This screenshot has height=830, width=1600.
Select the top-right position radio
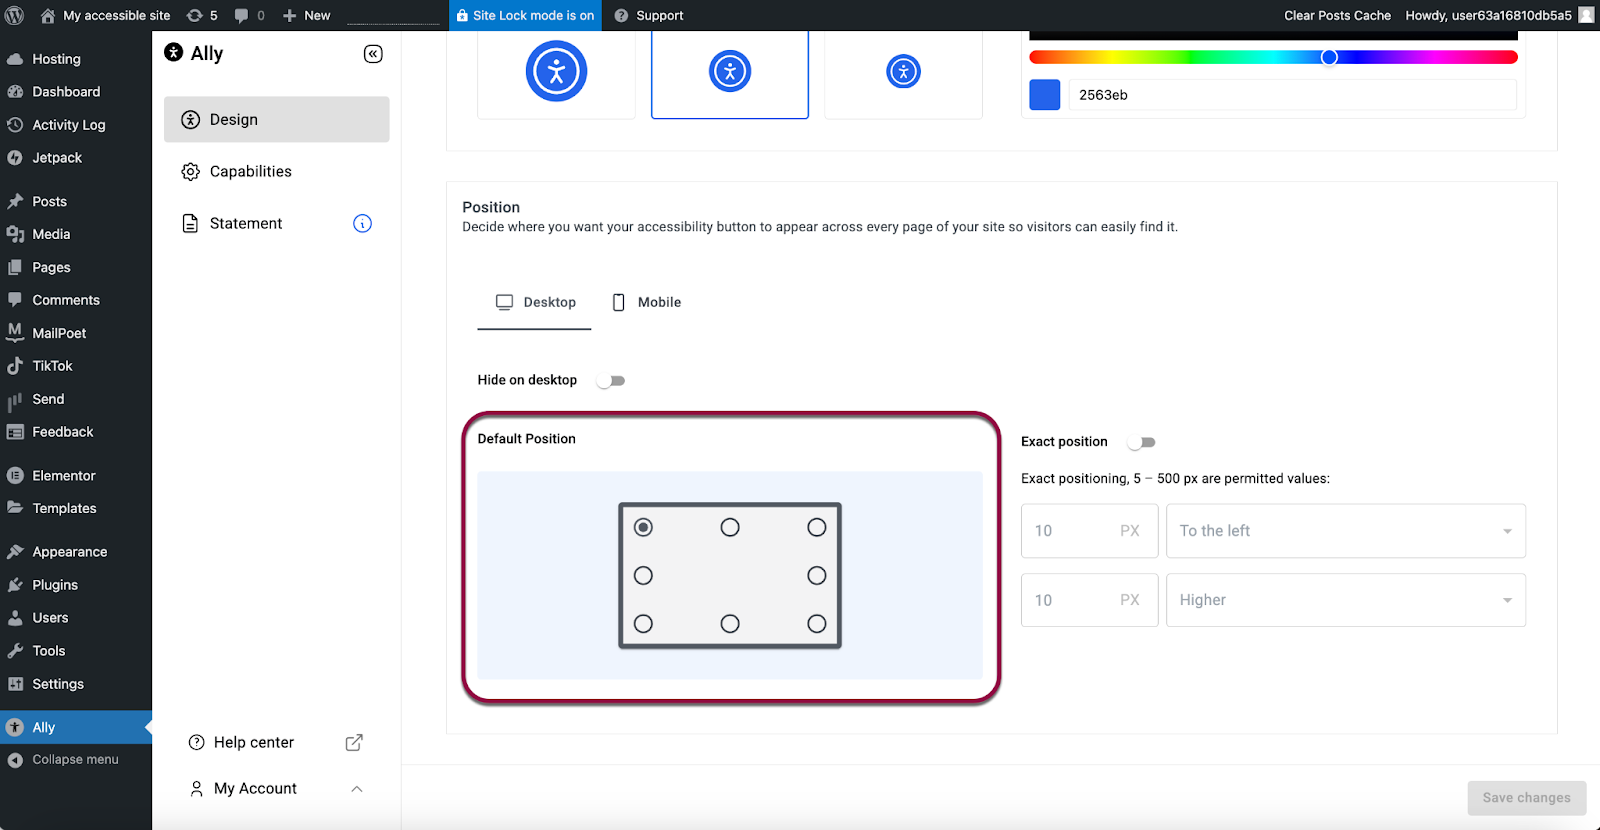coord(817,527)
